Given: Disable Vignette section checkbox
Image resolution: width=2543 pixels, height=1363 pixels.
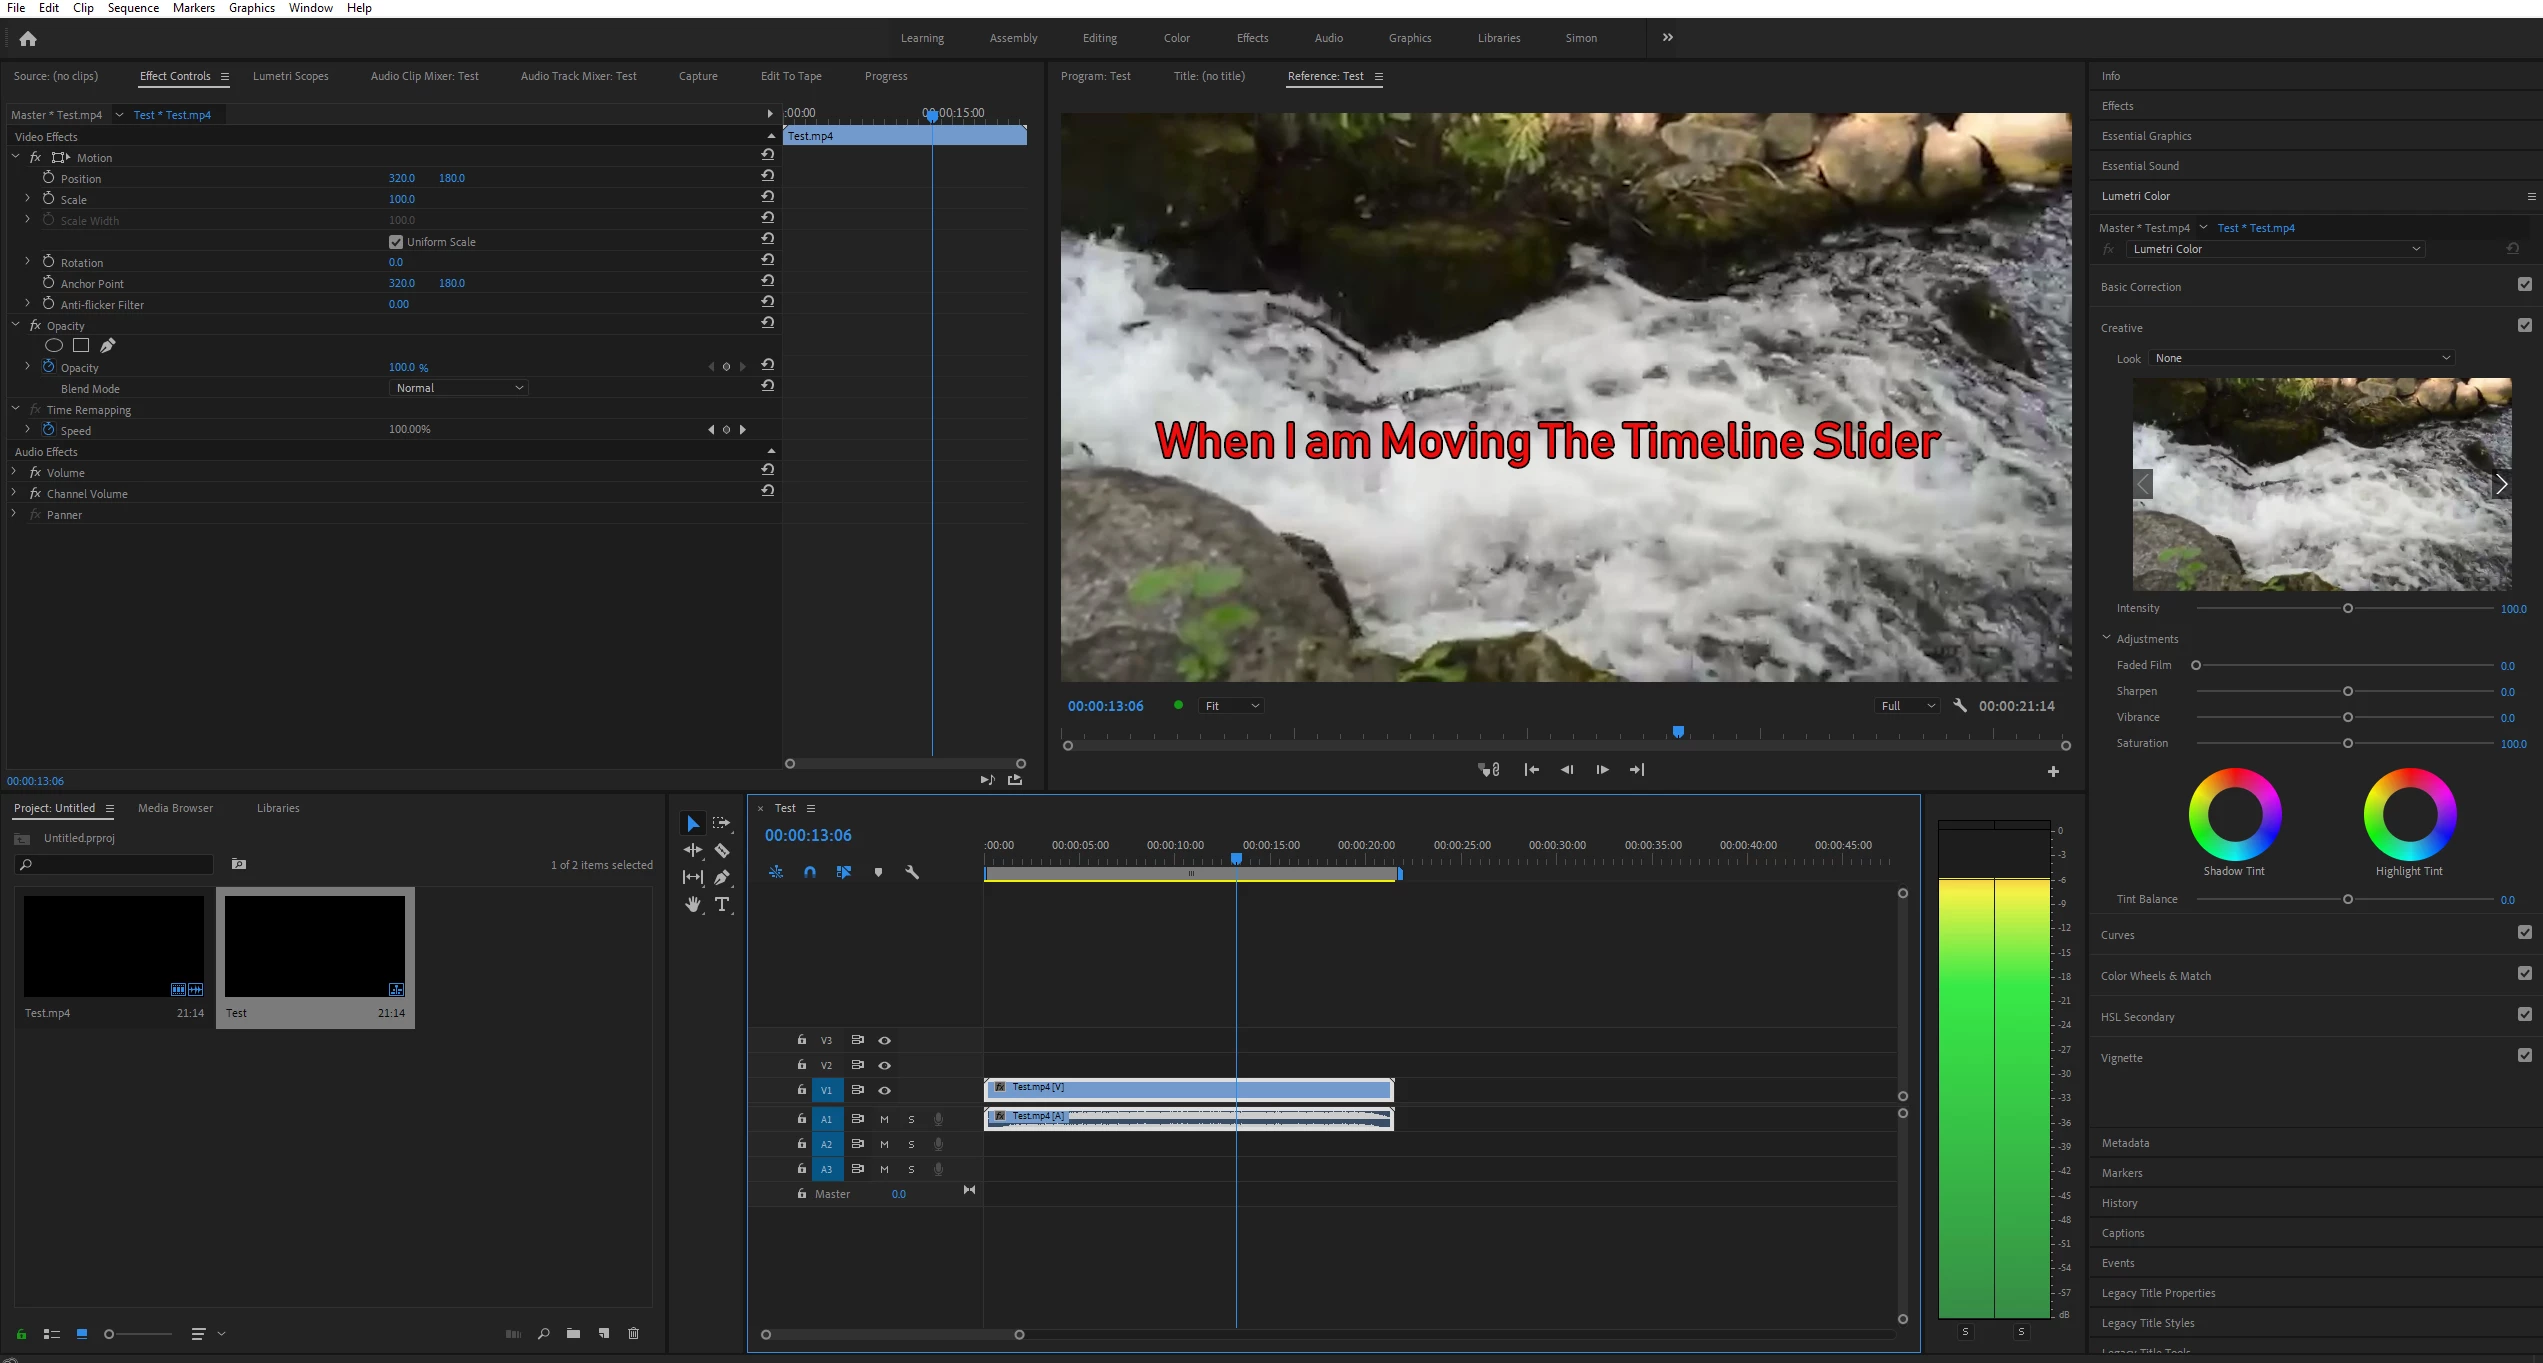Looking at the screenshot, I should [x=2524, y=1055].
